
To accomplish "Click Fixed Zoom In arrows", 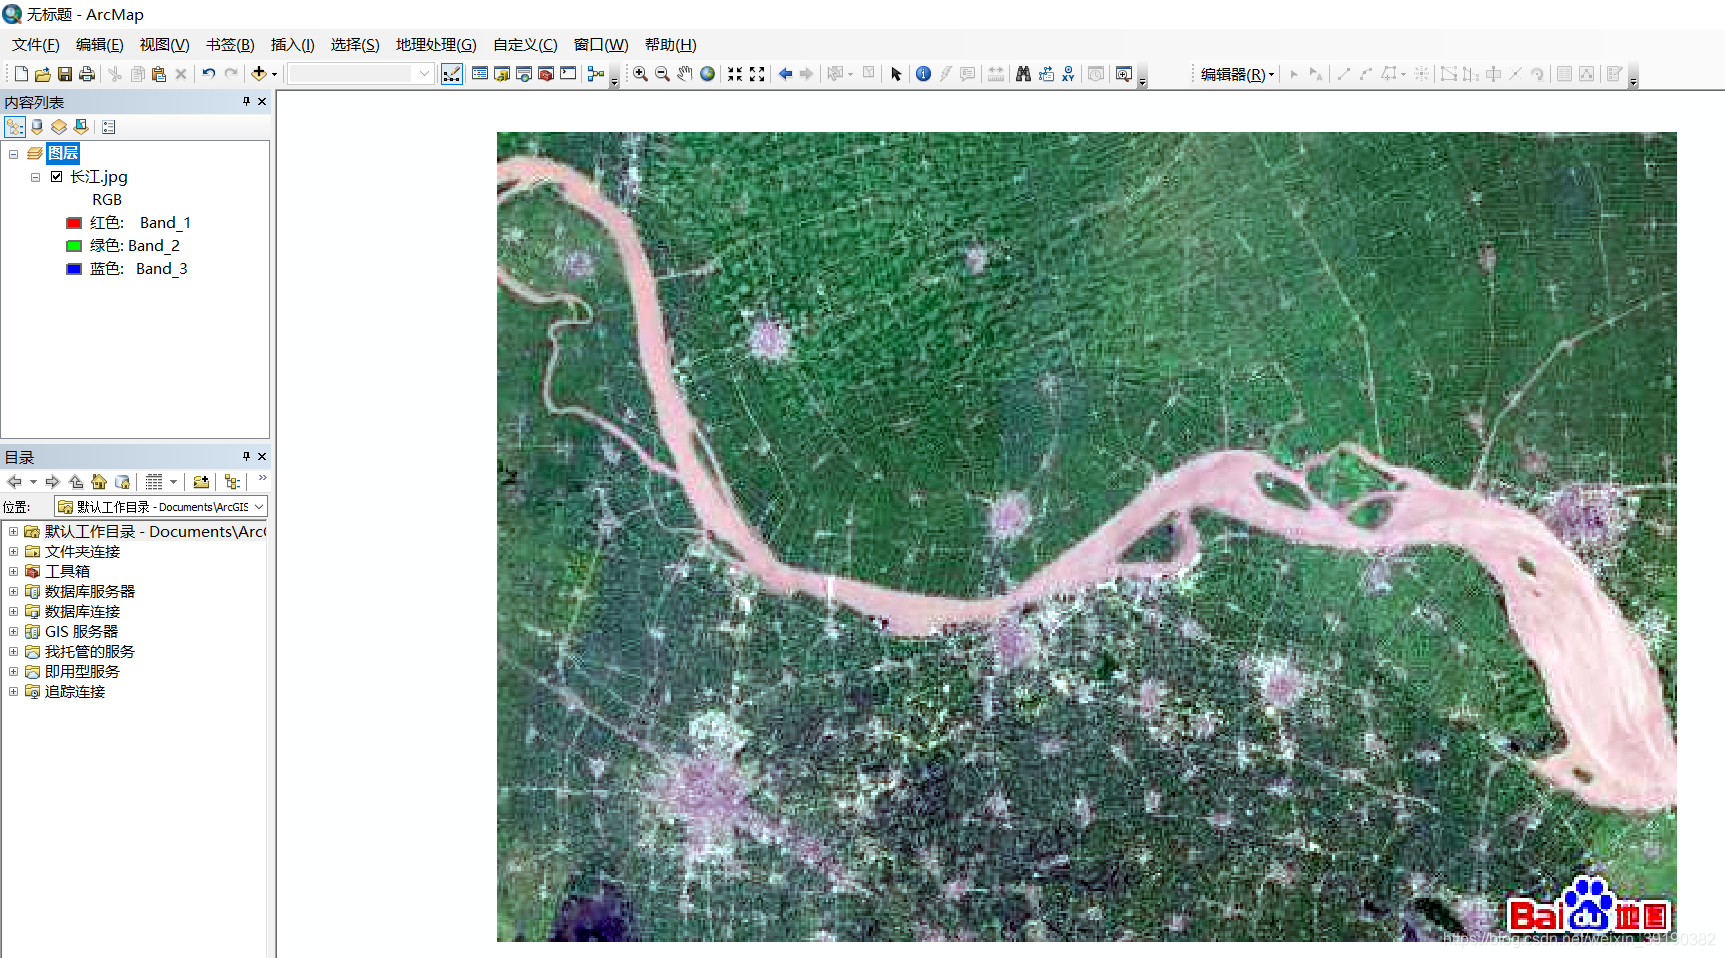I will (x=735, y=74).
